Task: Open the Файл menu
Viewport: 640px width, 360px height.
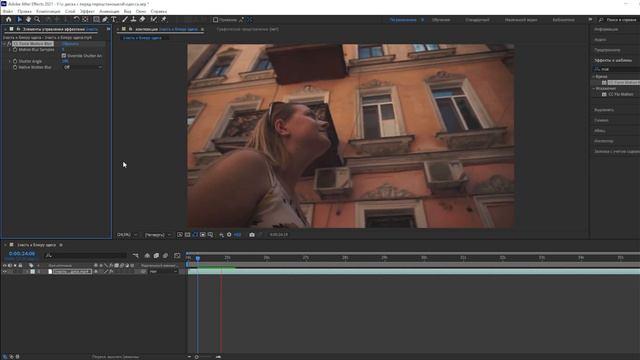Action: [x=8, y=11]
